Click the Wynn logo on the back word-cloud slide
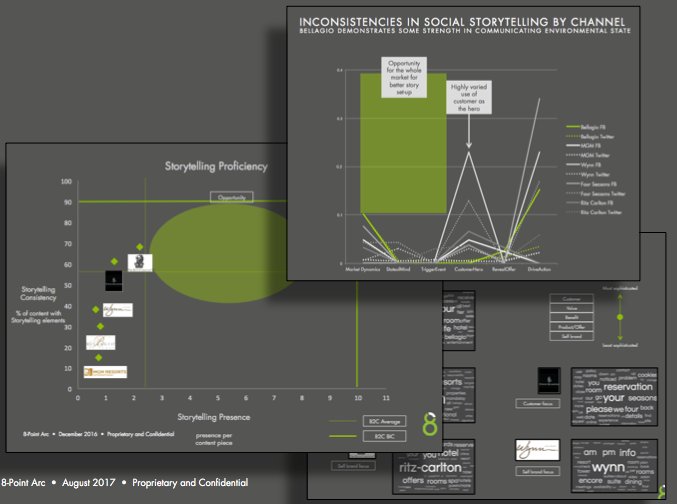Image resolution: width=677 pixels, height=504 pixels. pos(538,450)
